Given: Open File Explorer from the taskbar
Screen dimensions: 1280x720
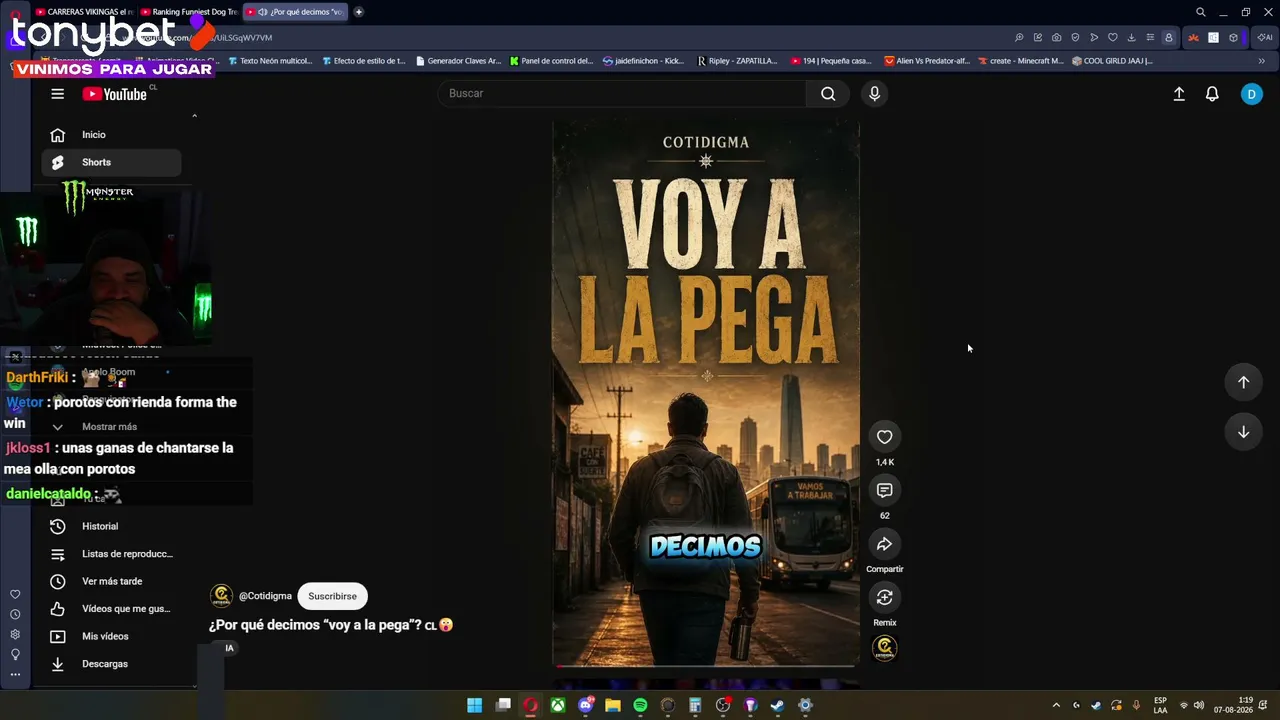Looking at the screenshot, I should [613, 705].
